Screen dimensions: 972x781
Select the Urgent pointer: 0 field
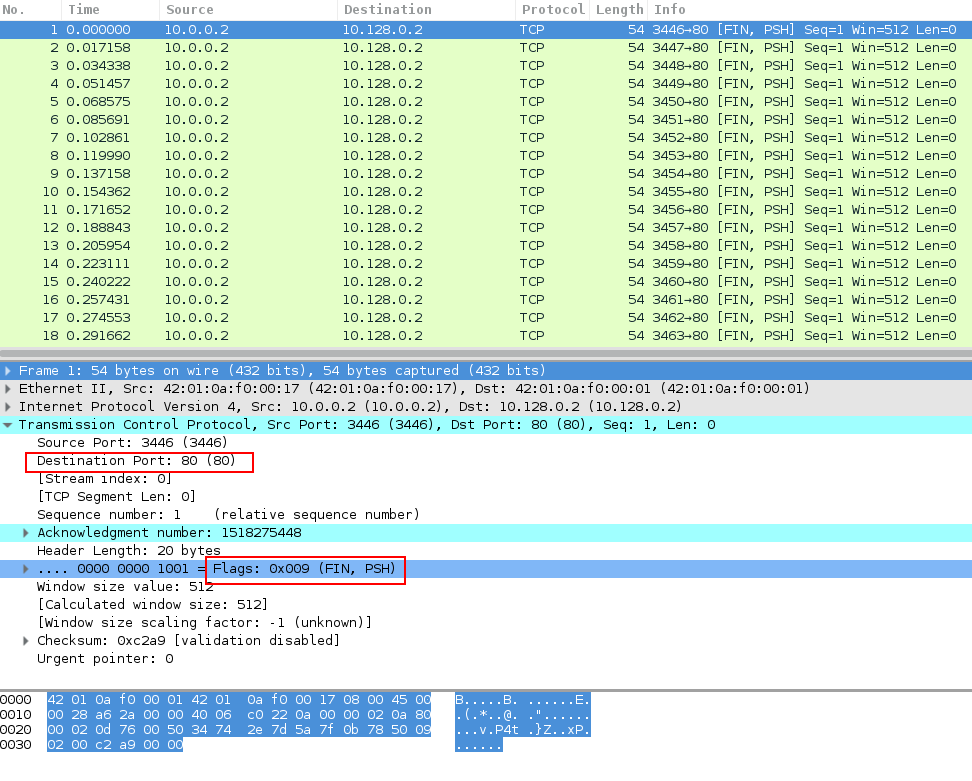click(x=486, y=658)
